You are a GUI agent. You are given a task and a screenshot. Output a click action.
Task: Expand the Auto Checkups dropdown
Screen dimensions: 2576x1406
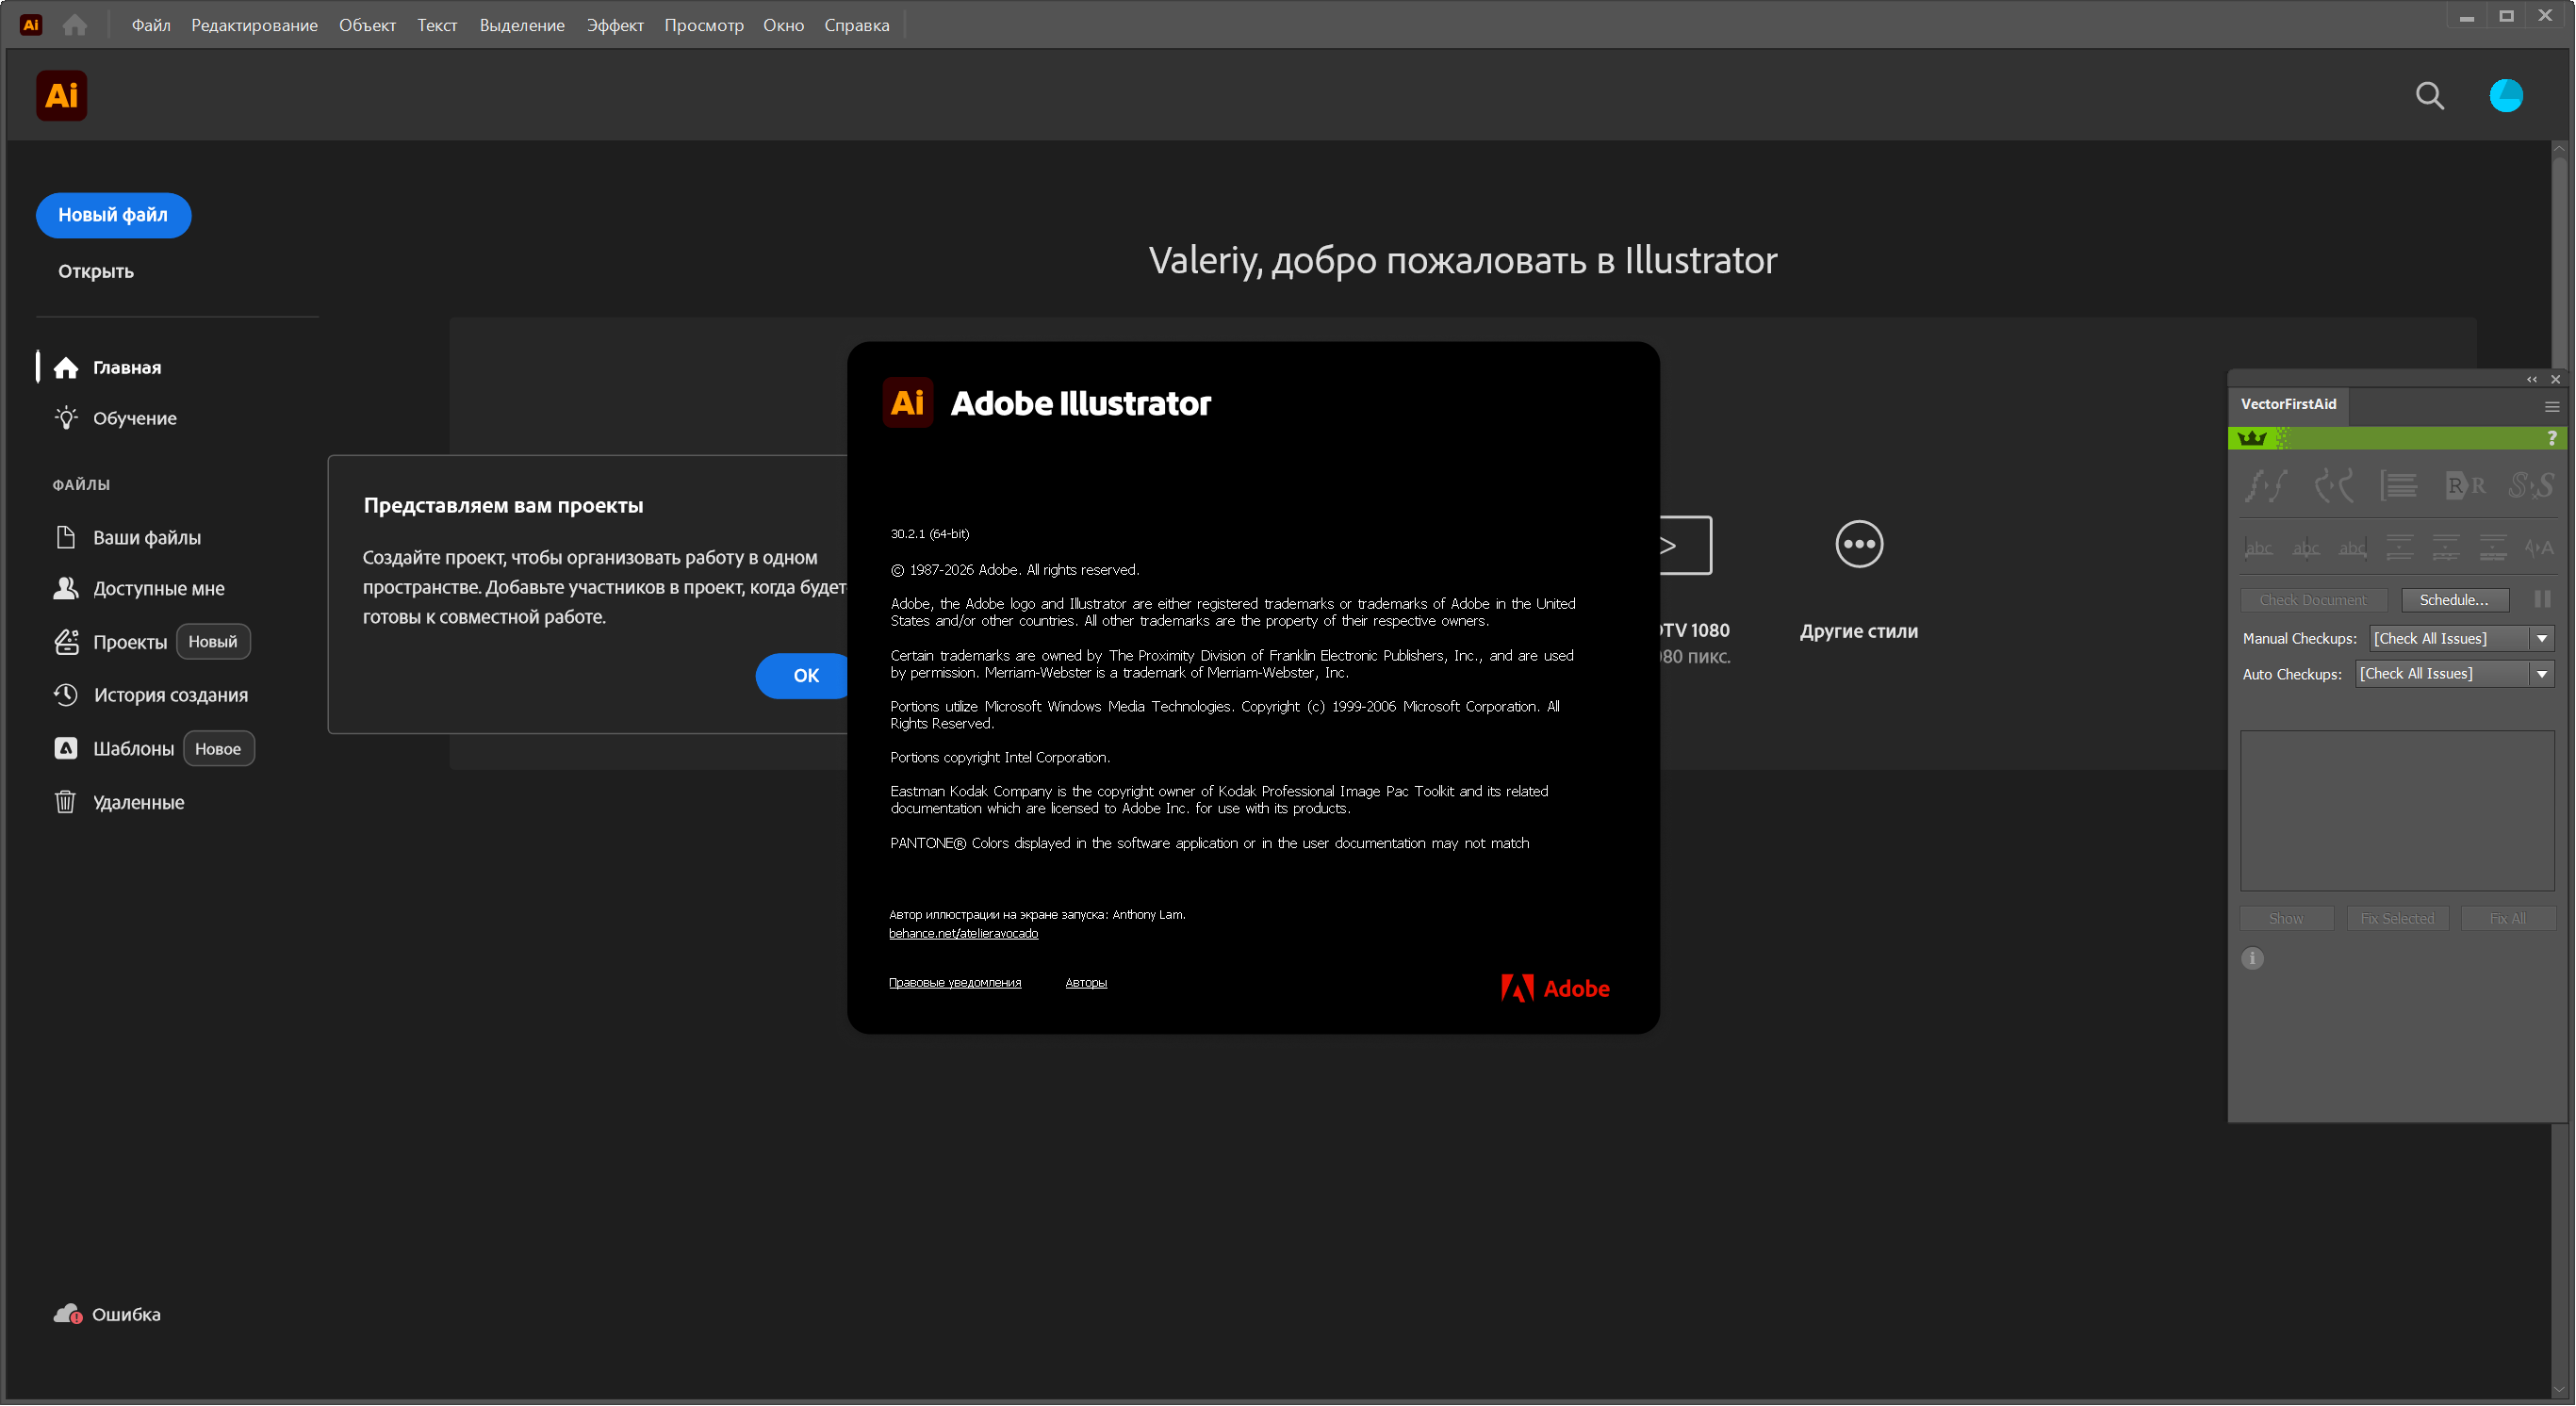pos(2541,674)
